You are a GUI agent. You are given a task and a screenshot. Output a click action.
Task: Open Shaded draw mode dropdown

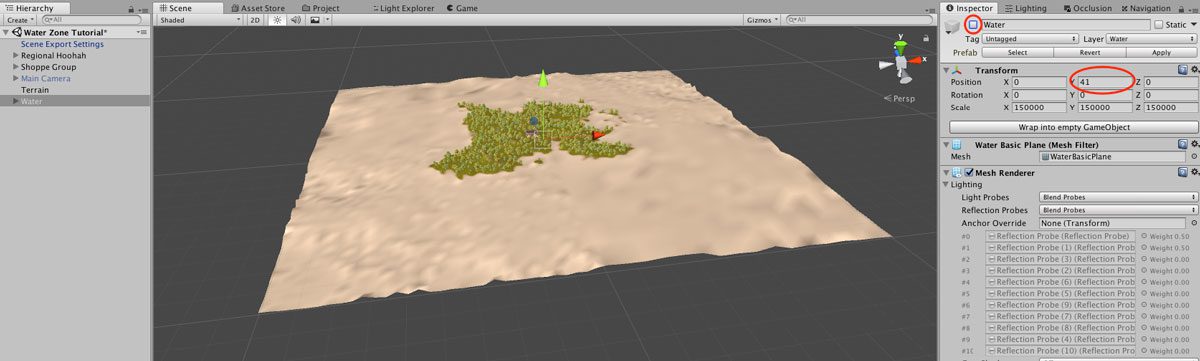(200, 19)
